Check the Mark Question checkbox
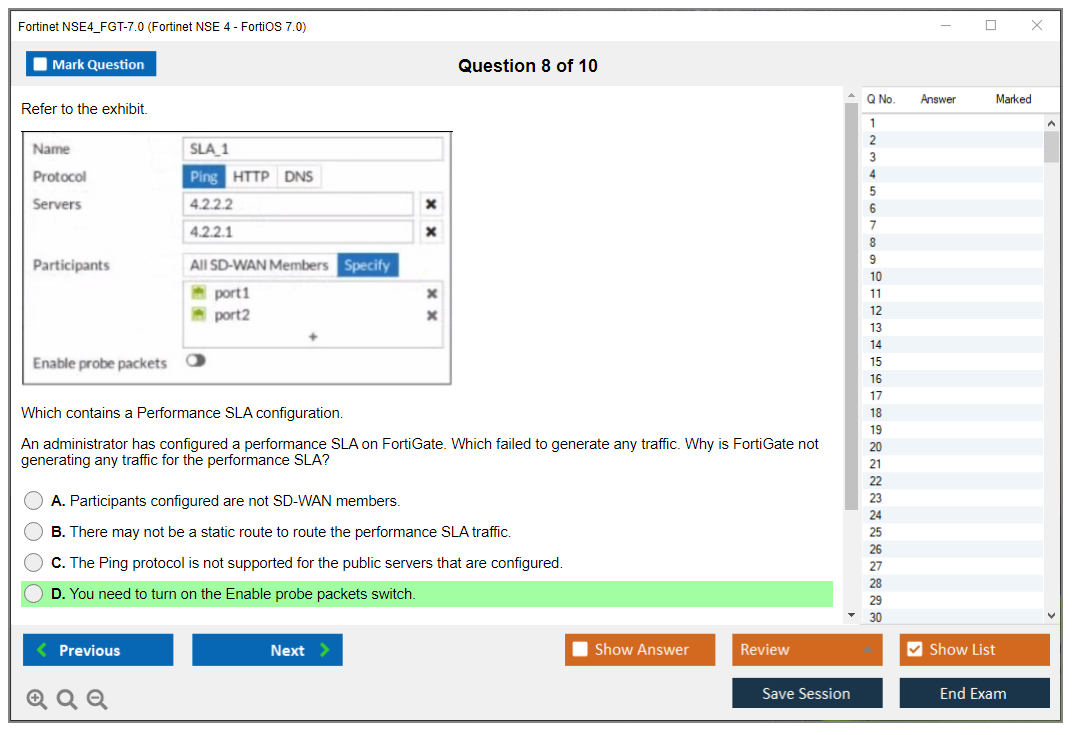Image resolution: width=1075 pixels, height=735 pixels. point(41,65)
